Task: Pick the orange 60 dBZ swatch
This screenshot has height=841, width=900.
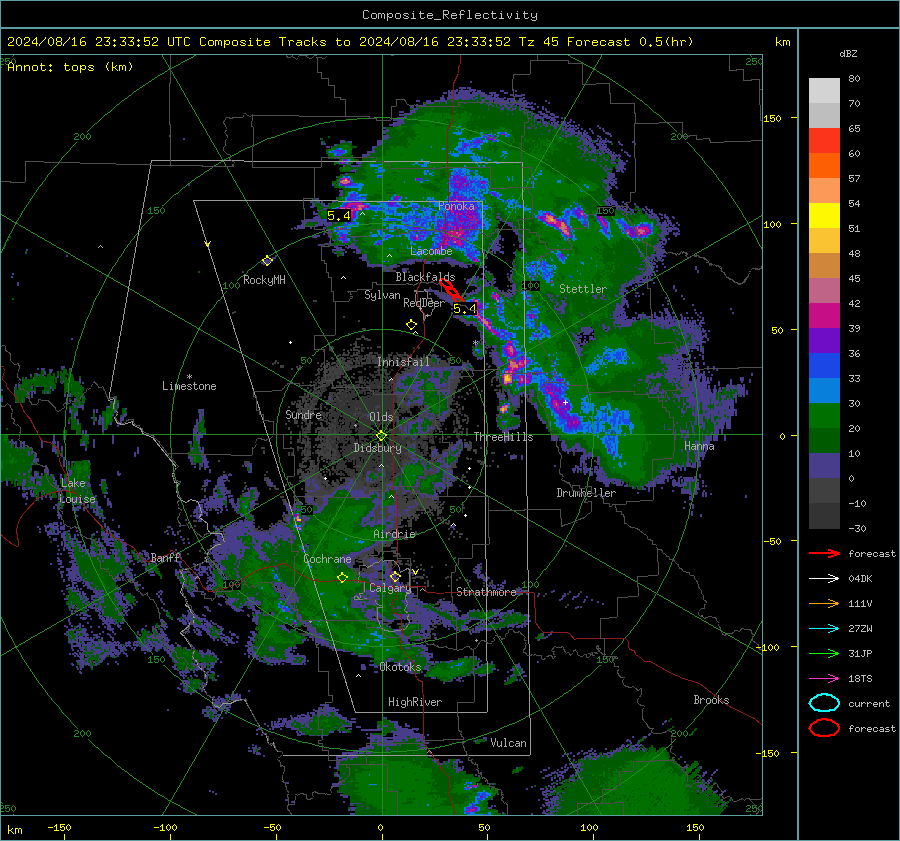Action: (x=824, y=165)
